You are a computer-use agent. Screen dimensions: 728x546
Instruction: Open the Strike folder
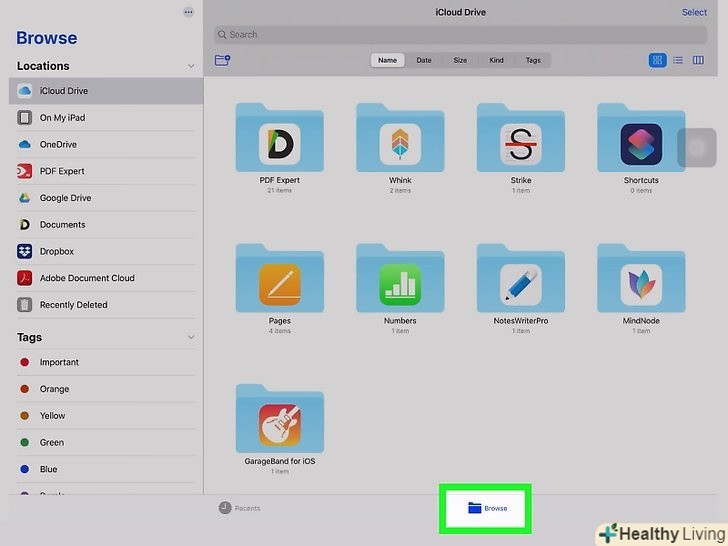520,138
